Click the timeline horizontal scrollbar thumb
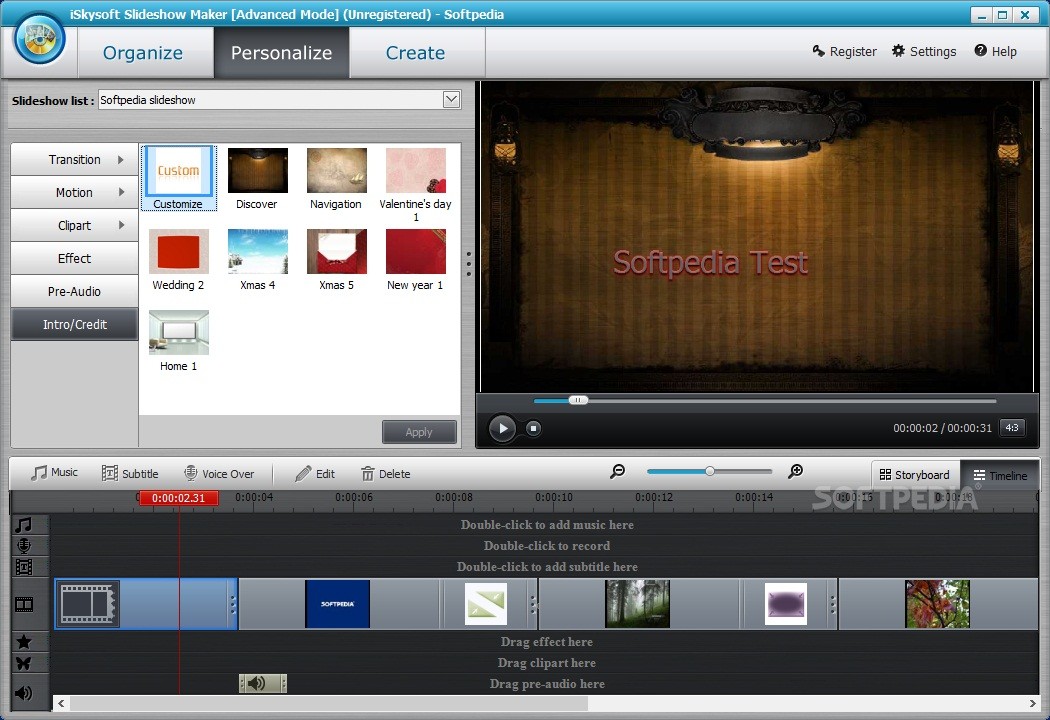1050x720 pixels. tap(329, 703)
